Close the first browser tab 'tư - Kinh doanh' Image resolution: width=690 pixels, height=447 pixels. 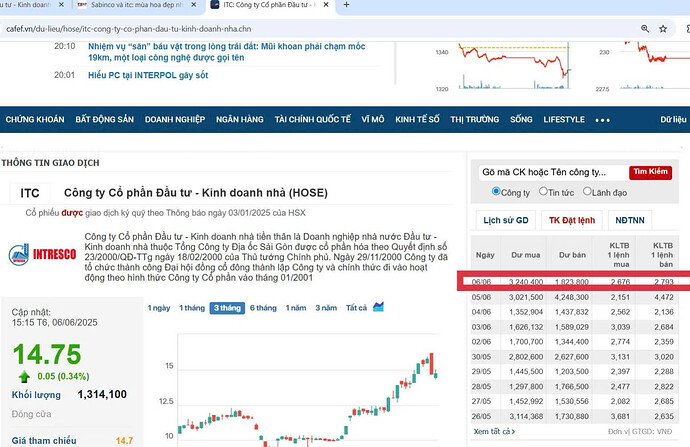point(61,5)
